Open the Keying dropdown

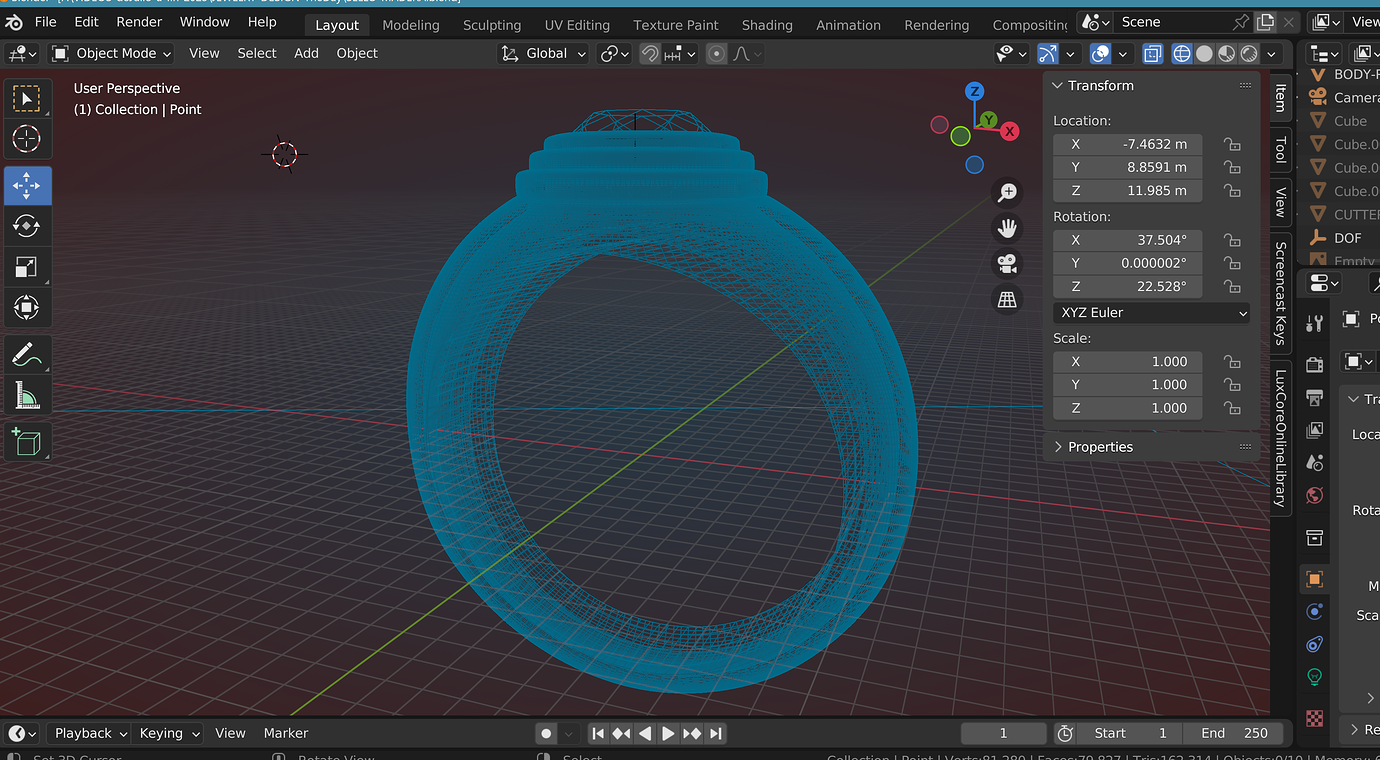(168, 733)
